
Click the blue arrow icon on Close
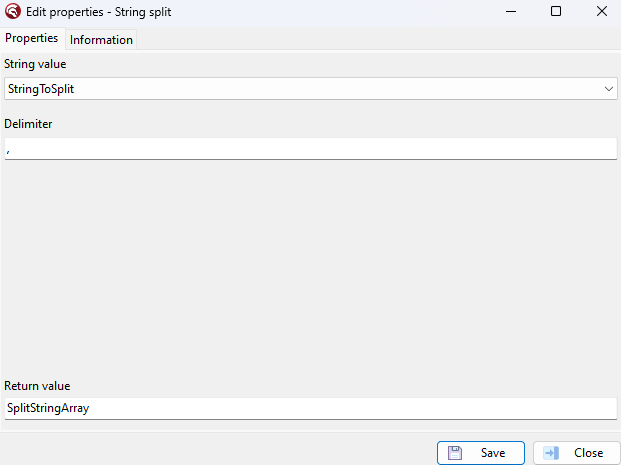tap(551, 452)
